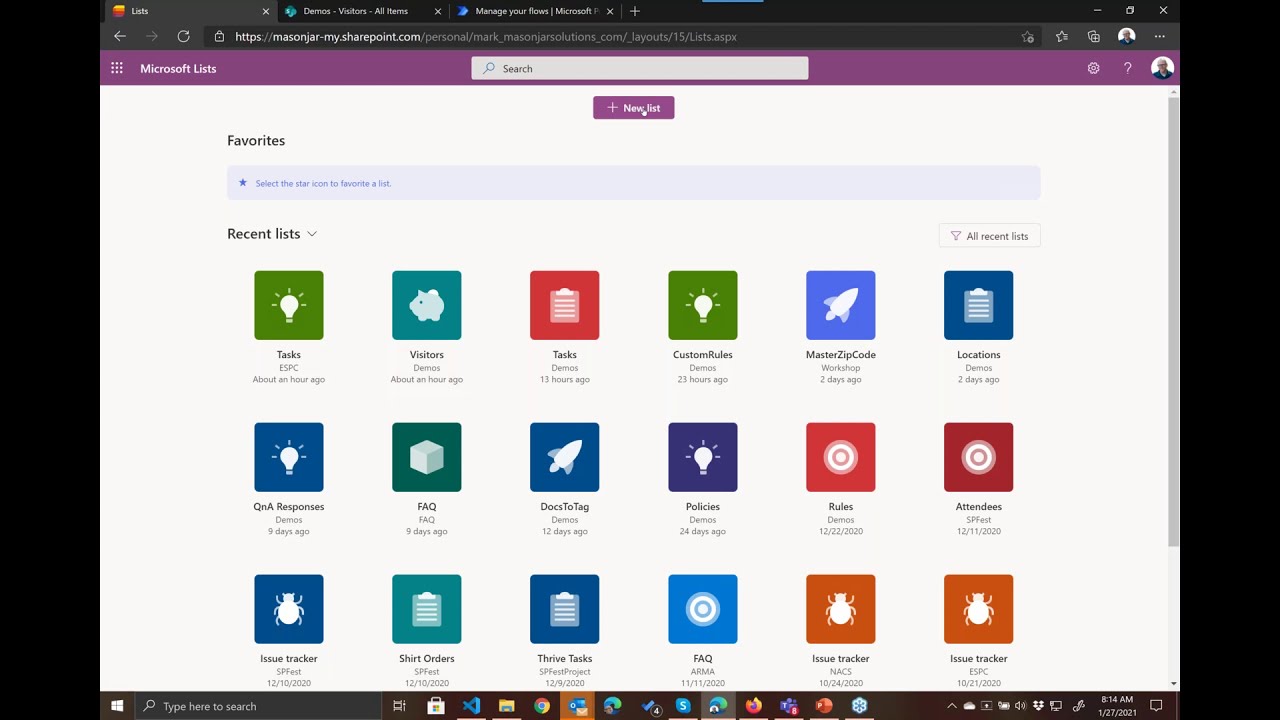
Task: Go back in the browser
Action: click(120, 36)
